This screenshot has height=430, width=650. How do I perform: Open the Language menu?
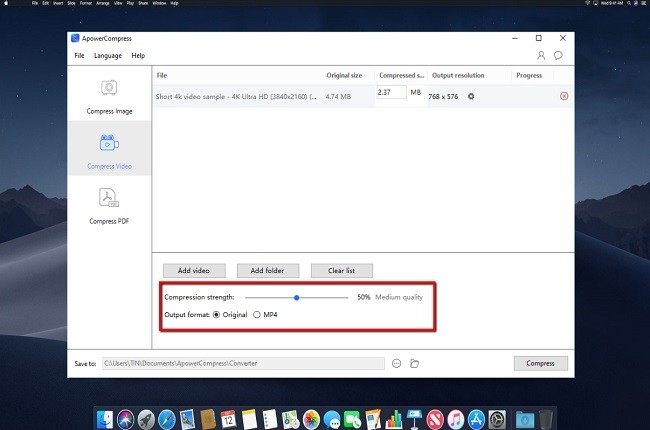click(x=108, y=56)
